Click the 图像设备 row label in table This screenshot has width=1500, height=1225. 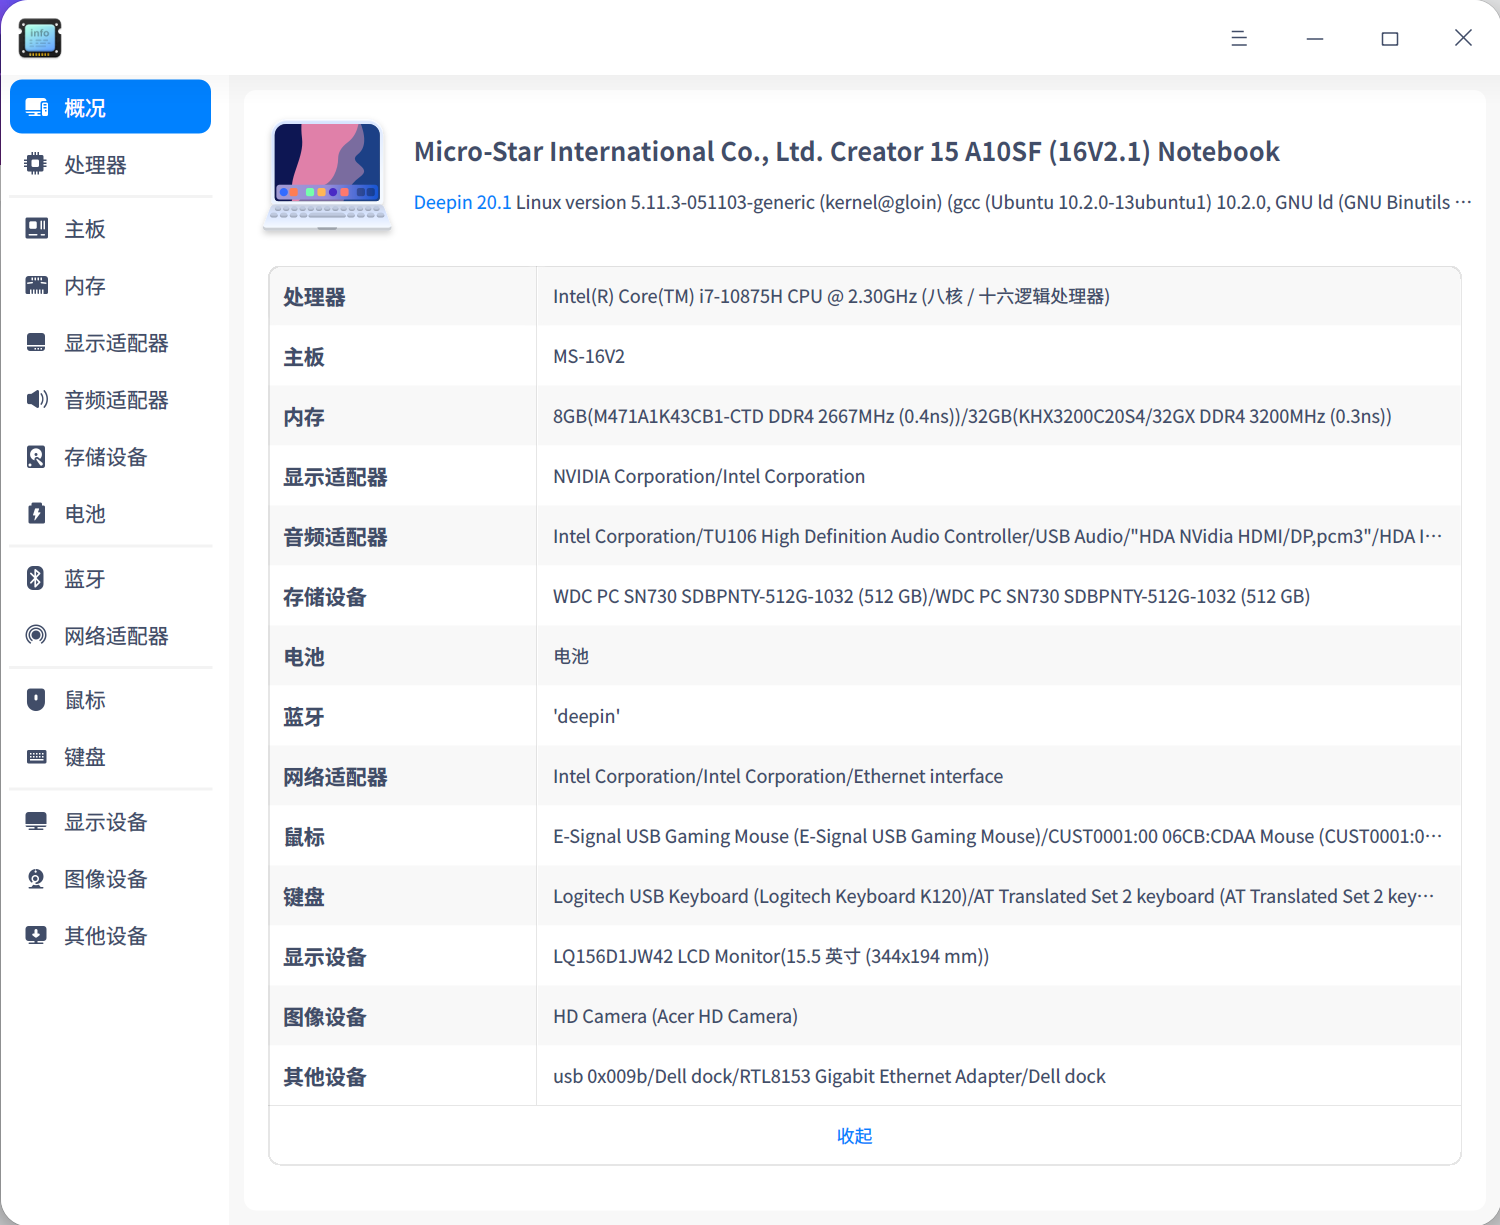[x=325, y=1017]
